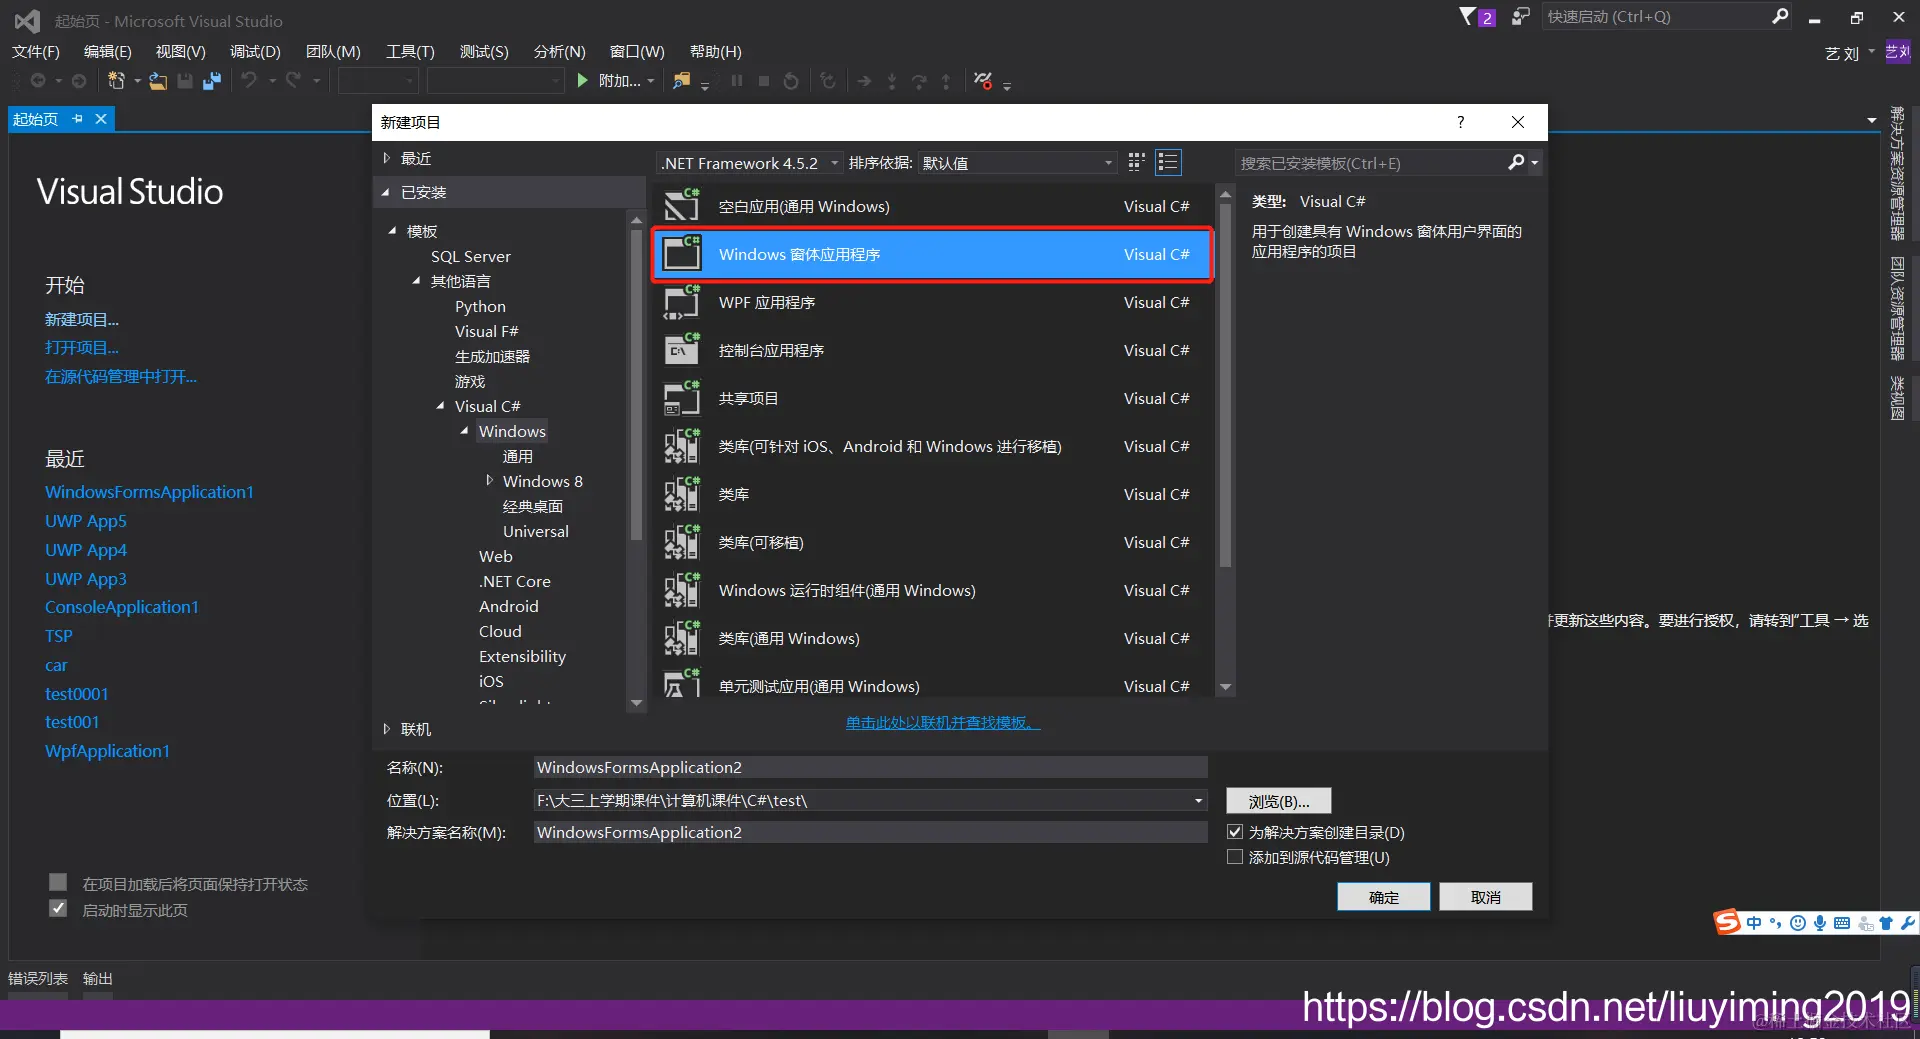Collapse the 已安装 section
The height and width of the screenshot is (1039, 1920).
[387, 192]
